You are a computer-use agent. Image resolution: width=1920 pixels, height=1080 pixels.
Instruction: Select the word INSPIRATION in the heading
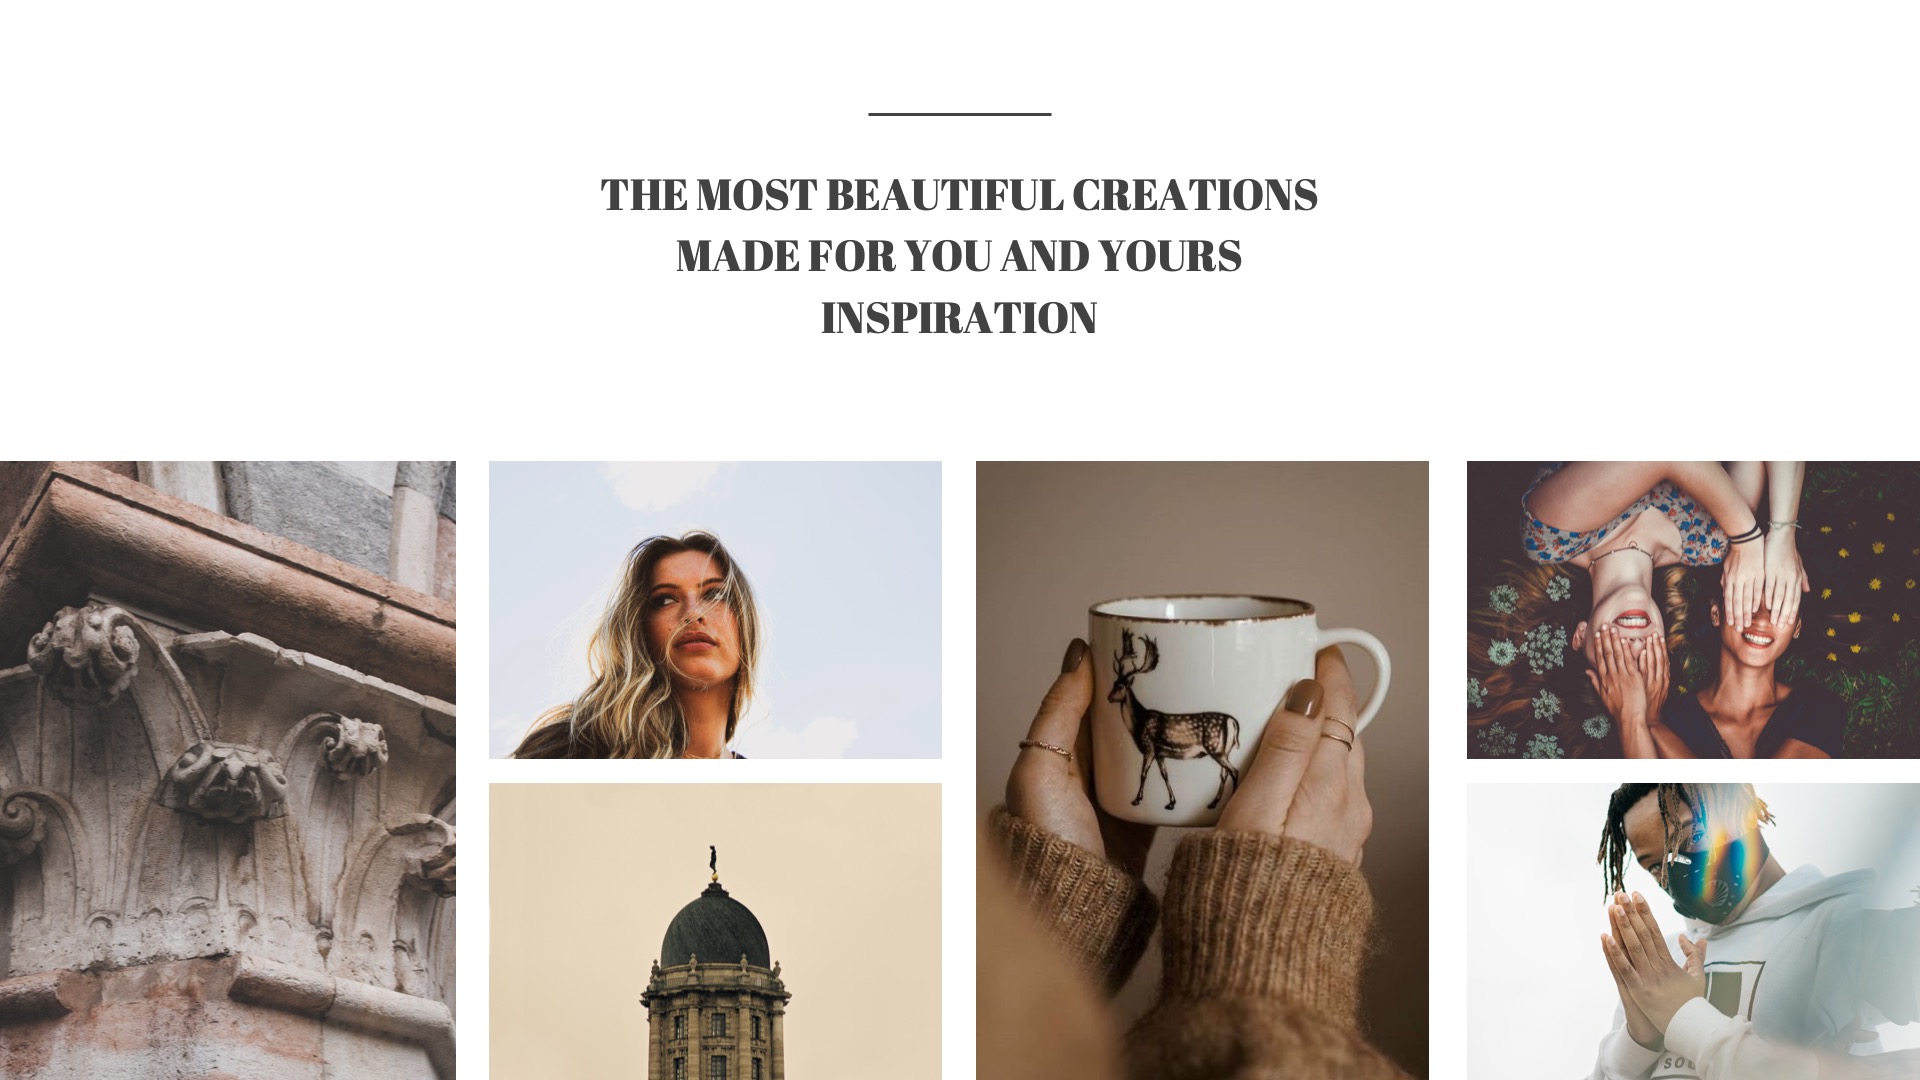coord(959,318)
